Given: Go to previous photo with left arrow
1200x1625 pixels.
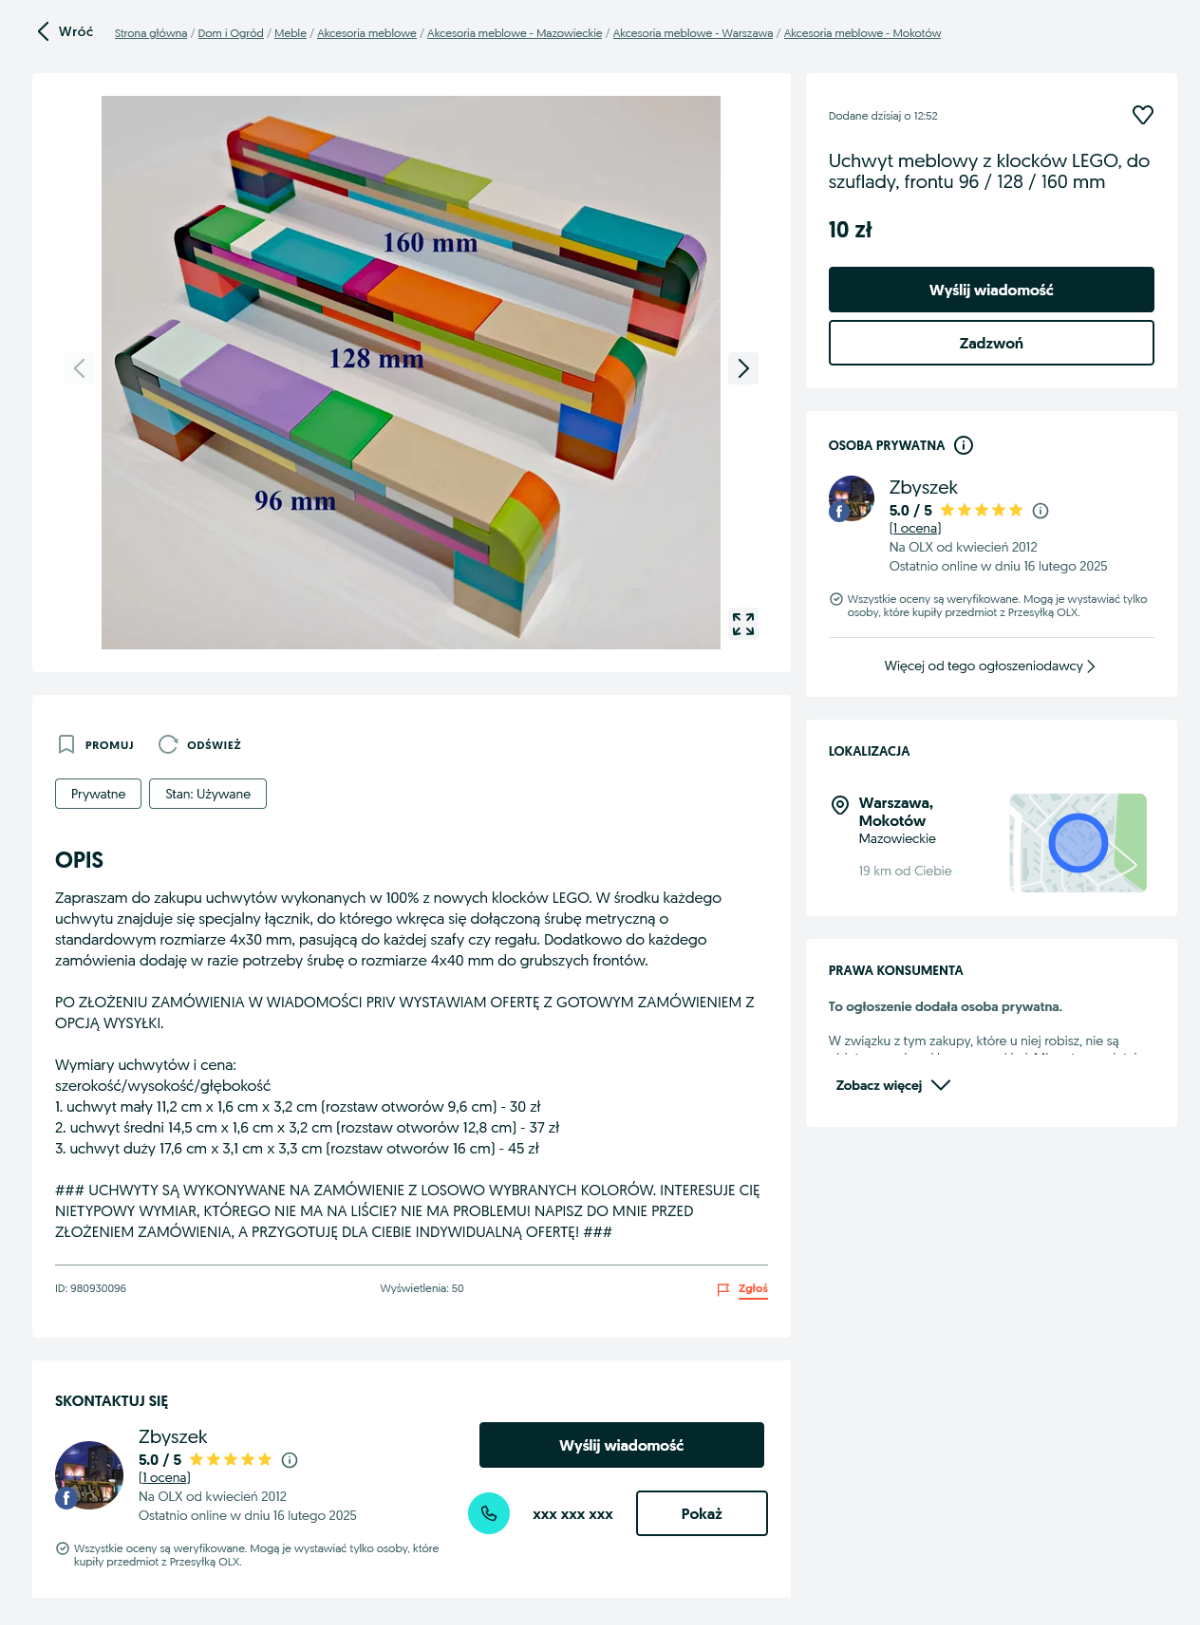Looking at the screenshot, I should 79,368.
